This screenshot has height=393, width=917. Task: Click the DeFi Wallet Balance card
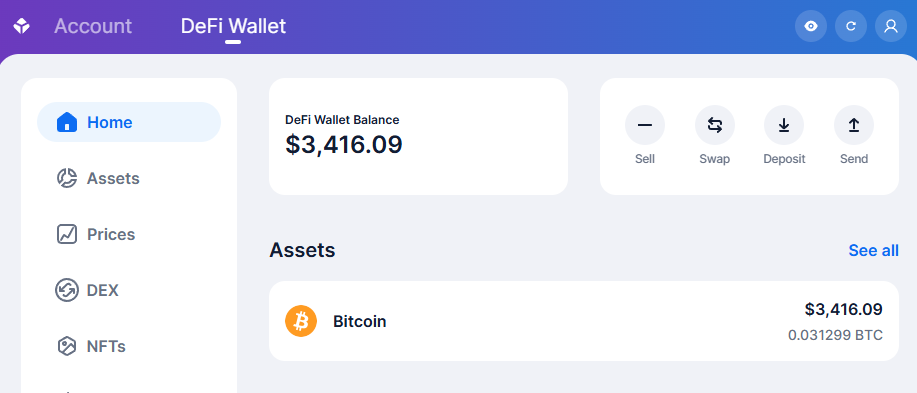(x=418, y=136)
